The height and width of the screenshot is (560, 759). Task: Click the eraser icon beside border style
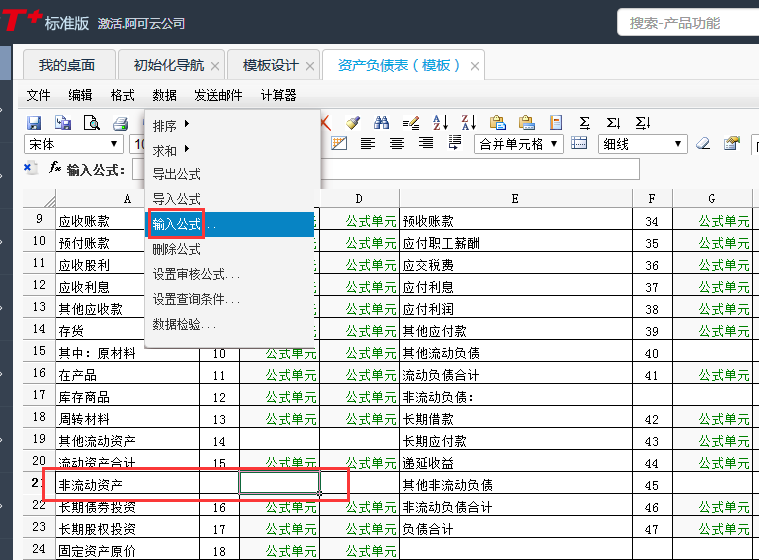point(703,144)
